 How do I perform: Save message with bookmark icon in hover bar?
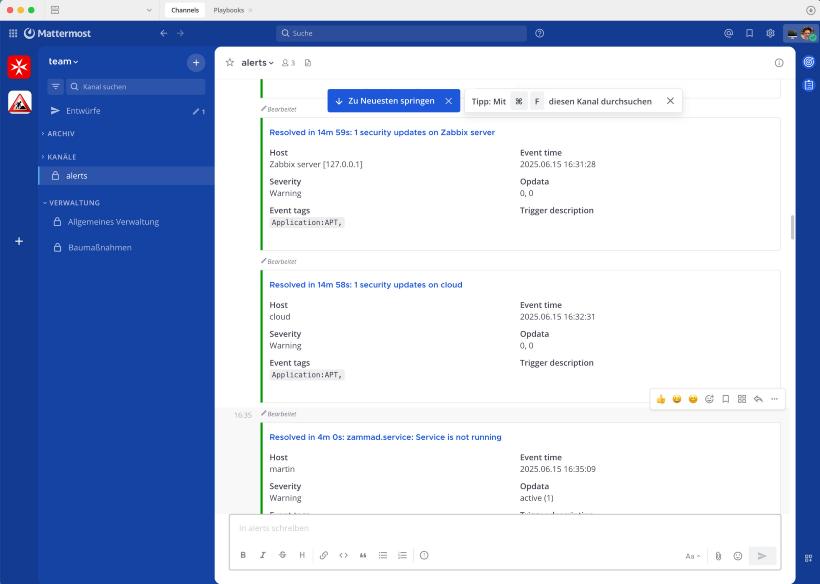point(725,399)
